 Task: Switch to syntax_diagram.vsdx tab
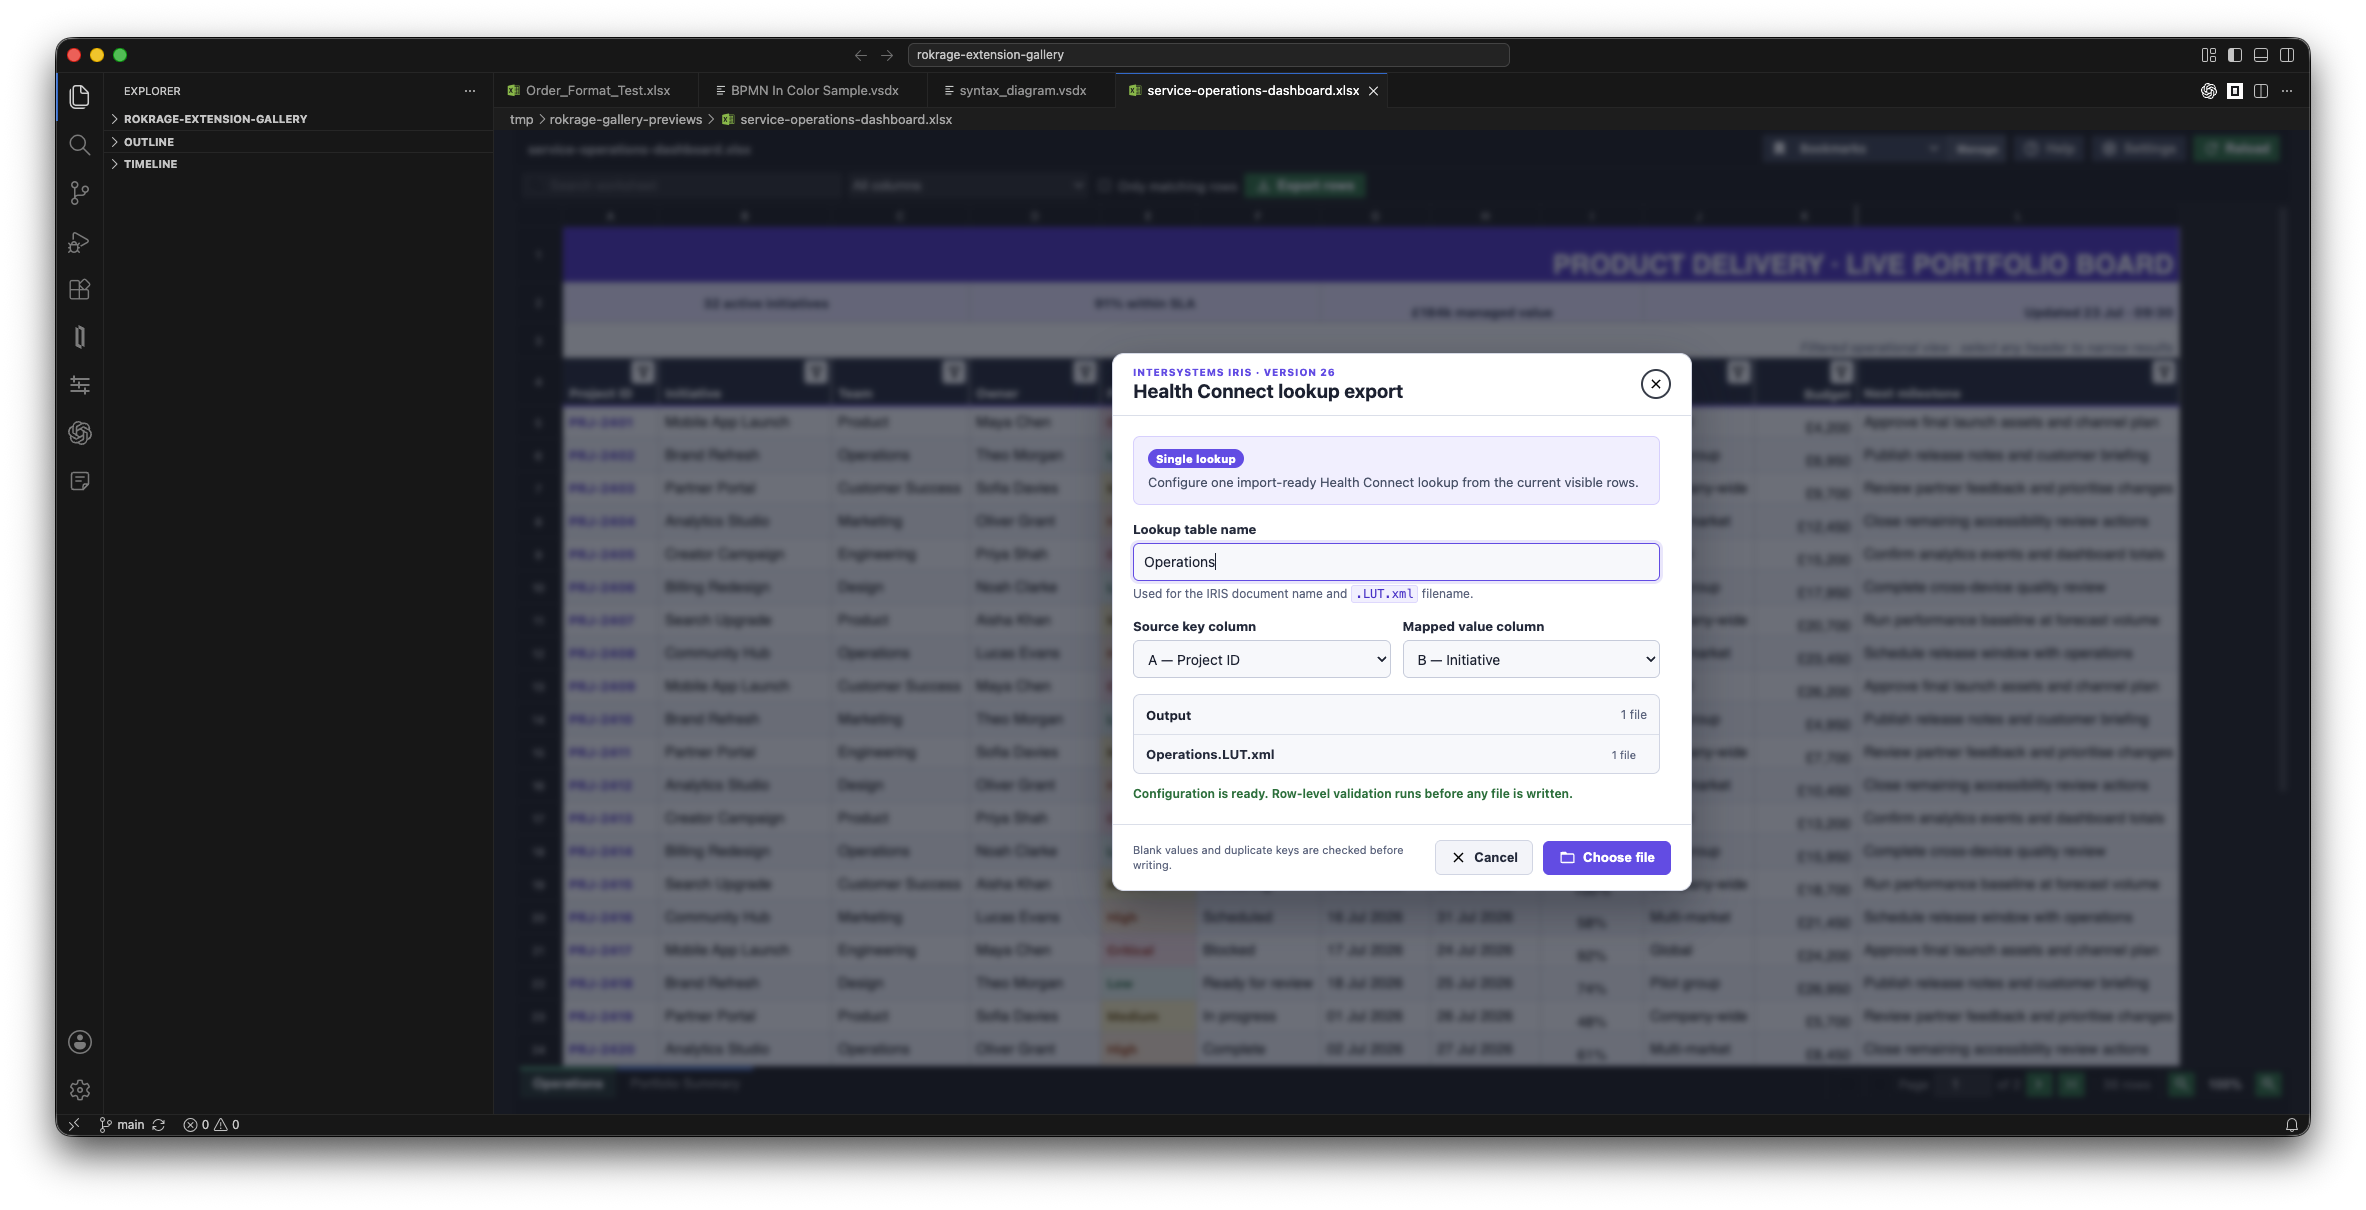tap(1022, 91)
